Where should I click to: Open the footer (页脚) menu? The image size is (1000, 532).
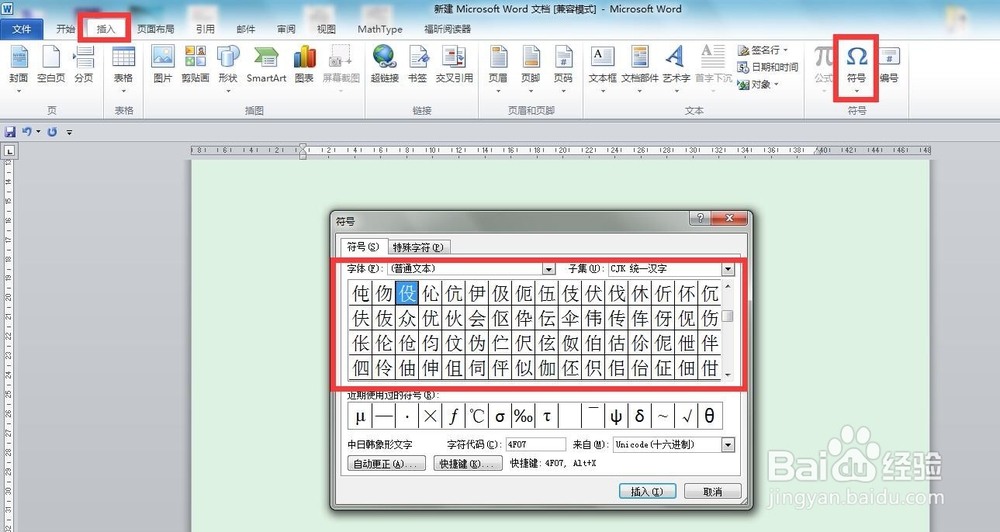coord(531,68)
